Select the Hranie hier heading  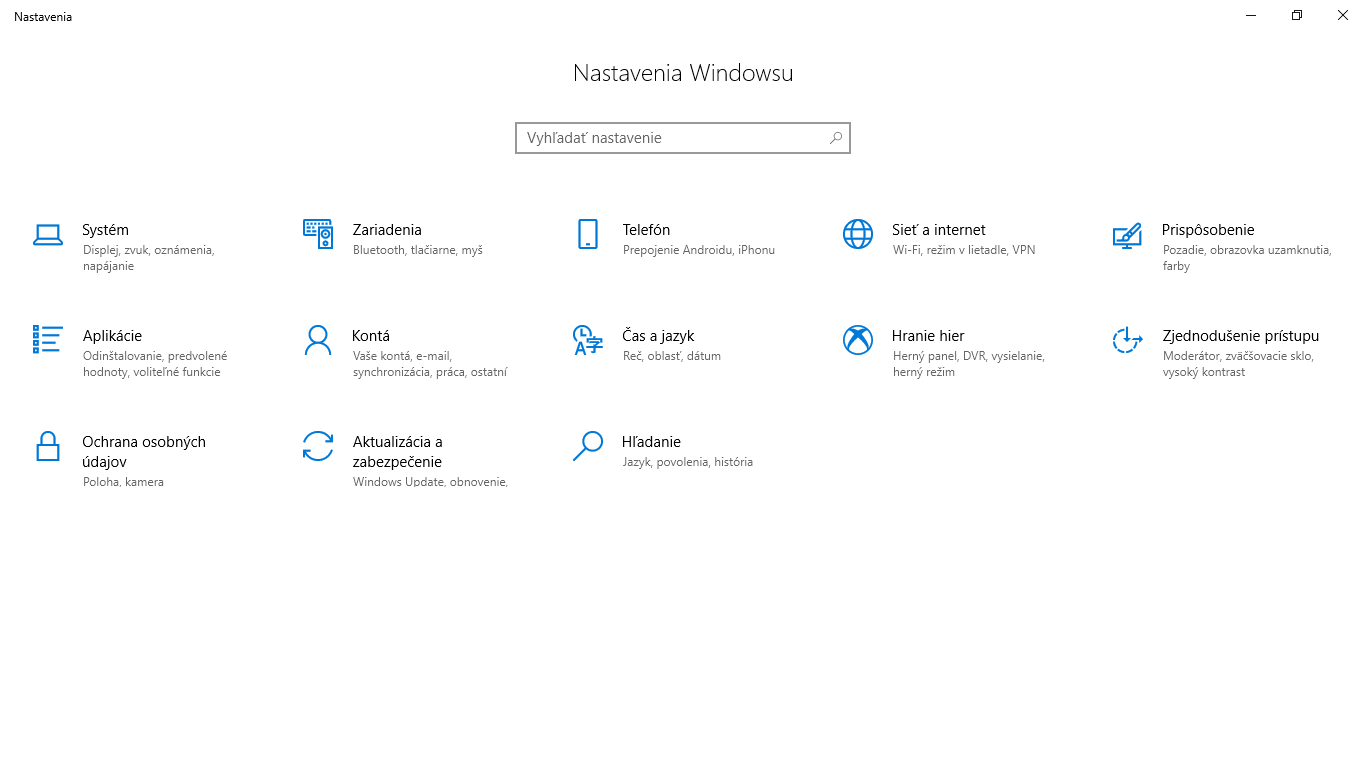click(928, 336)
